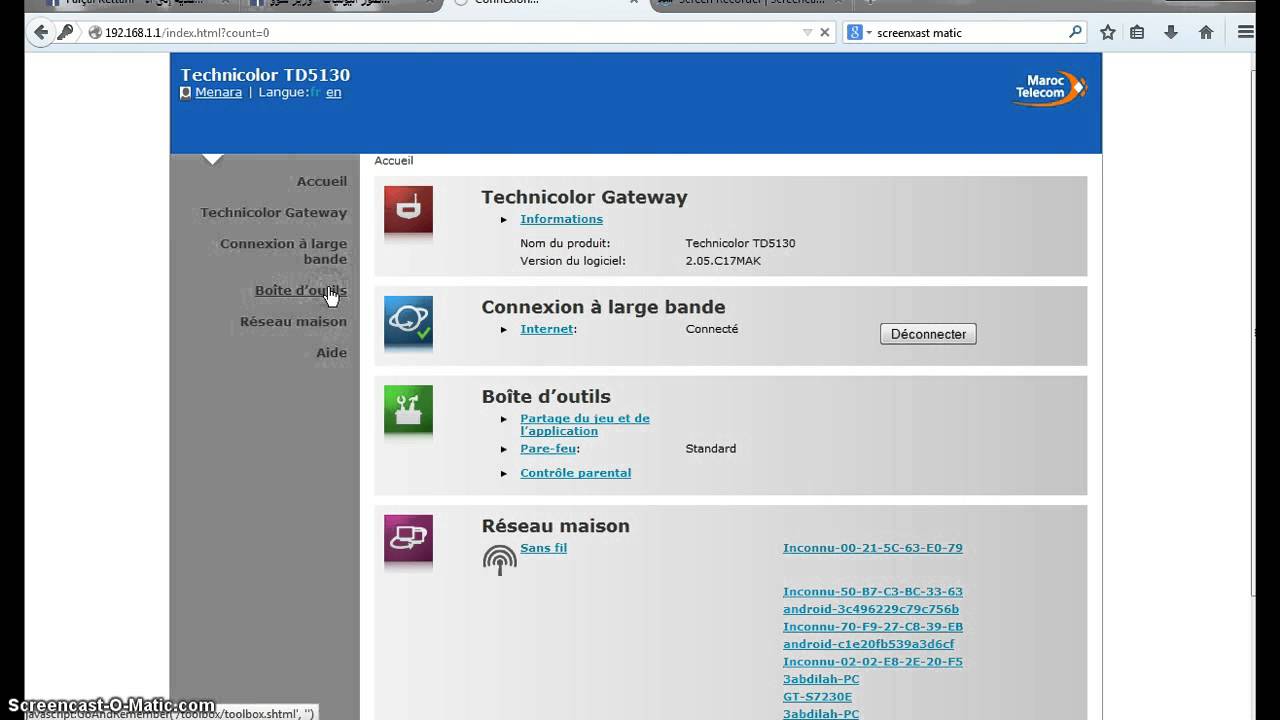Click the purple home network icon

408,539
